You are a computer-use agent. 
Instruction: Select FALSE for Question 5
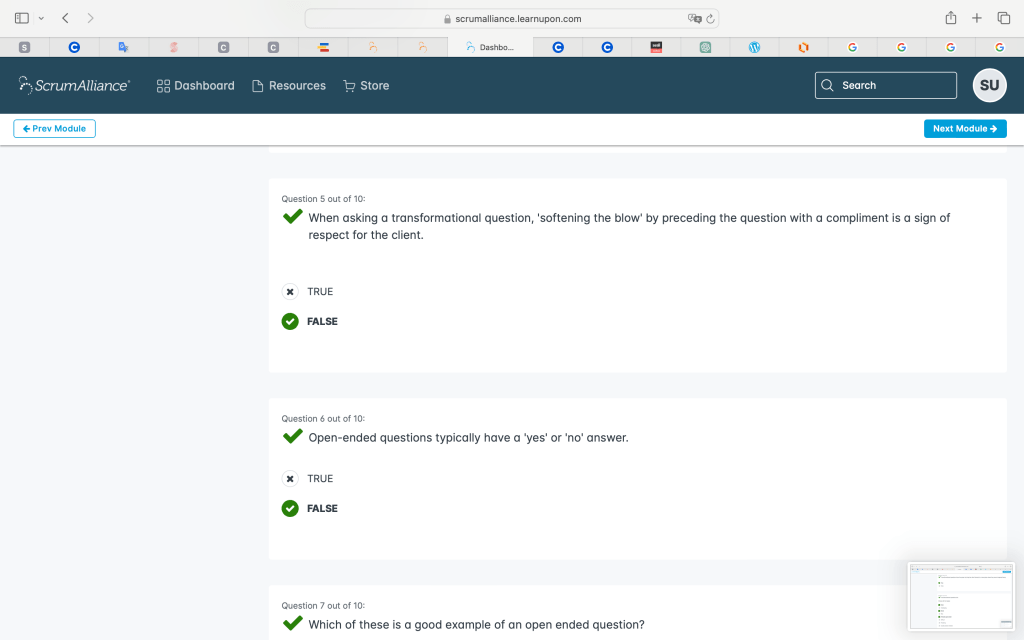click(290, 322)
